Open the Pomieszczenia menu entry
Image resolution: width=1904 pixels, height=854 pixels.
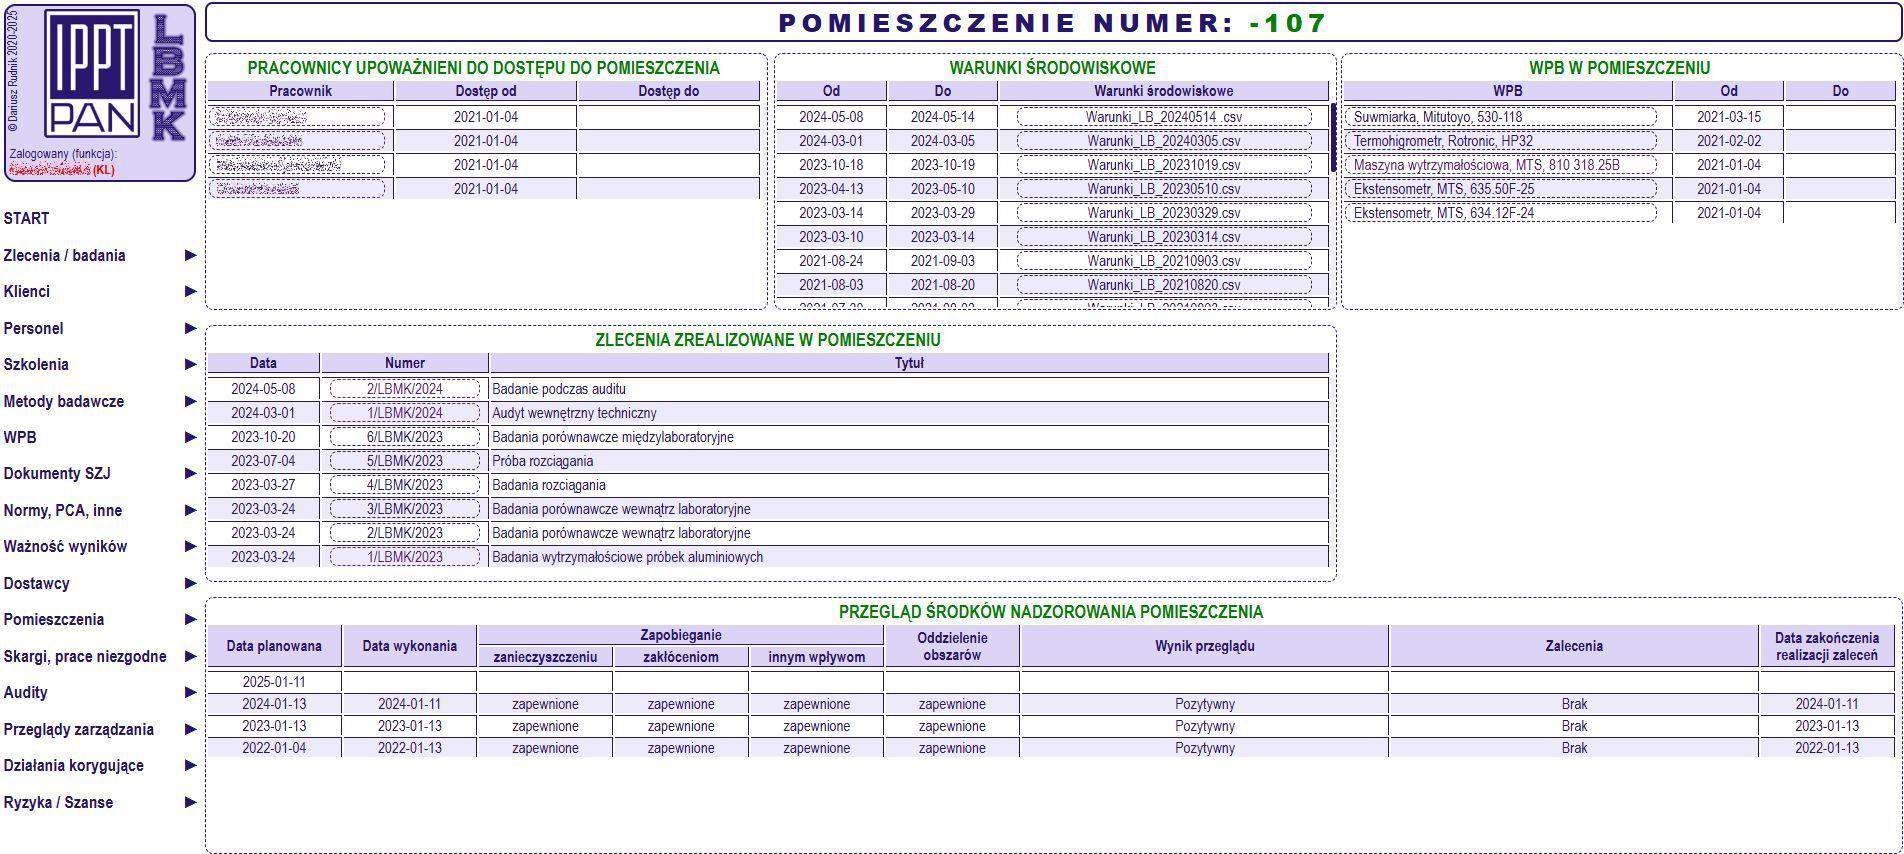[x=54, y=619]
